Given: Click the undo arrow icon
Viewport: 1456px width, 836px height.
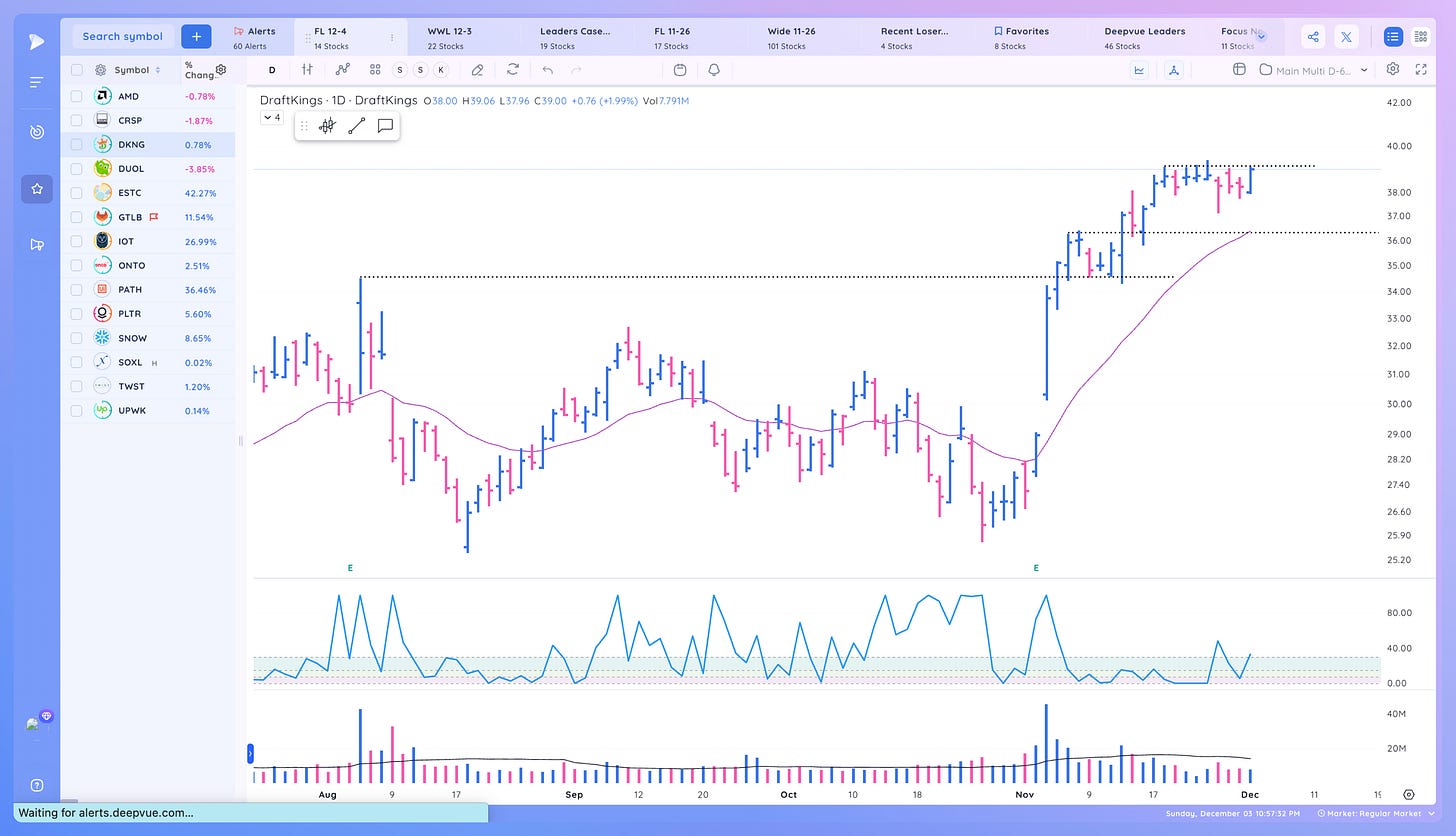Looking at the screenshot, I should 547,70.
